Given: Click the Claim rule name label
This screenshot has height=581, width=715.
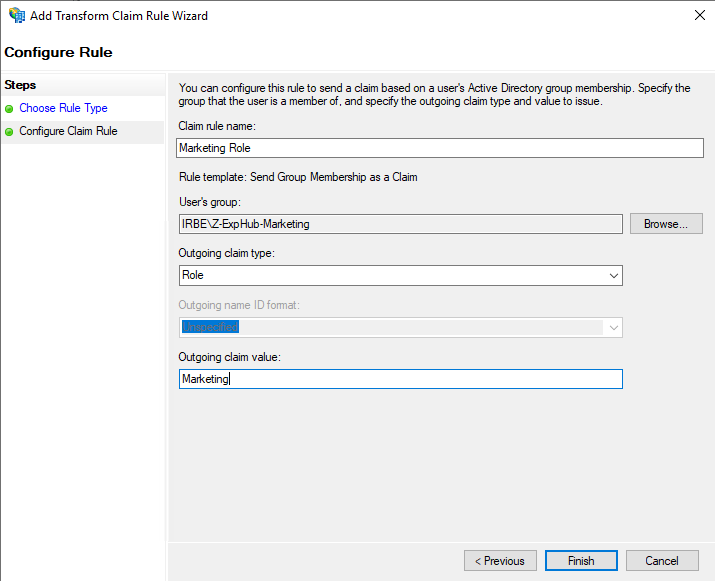Looking at the screenshot, I should click(217, 126).
